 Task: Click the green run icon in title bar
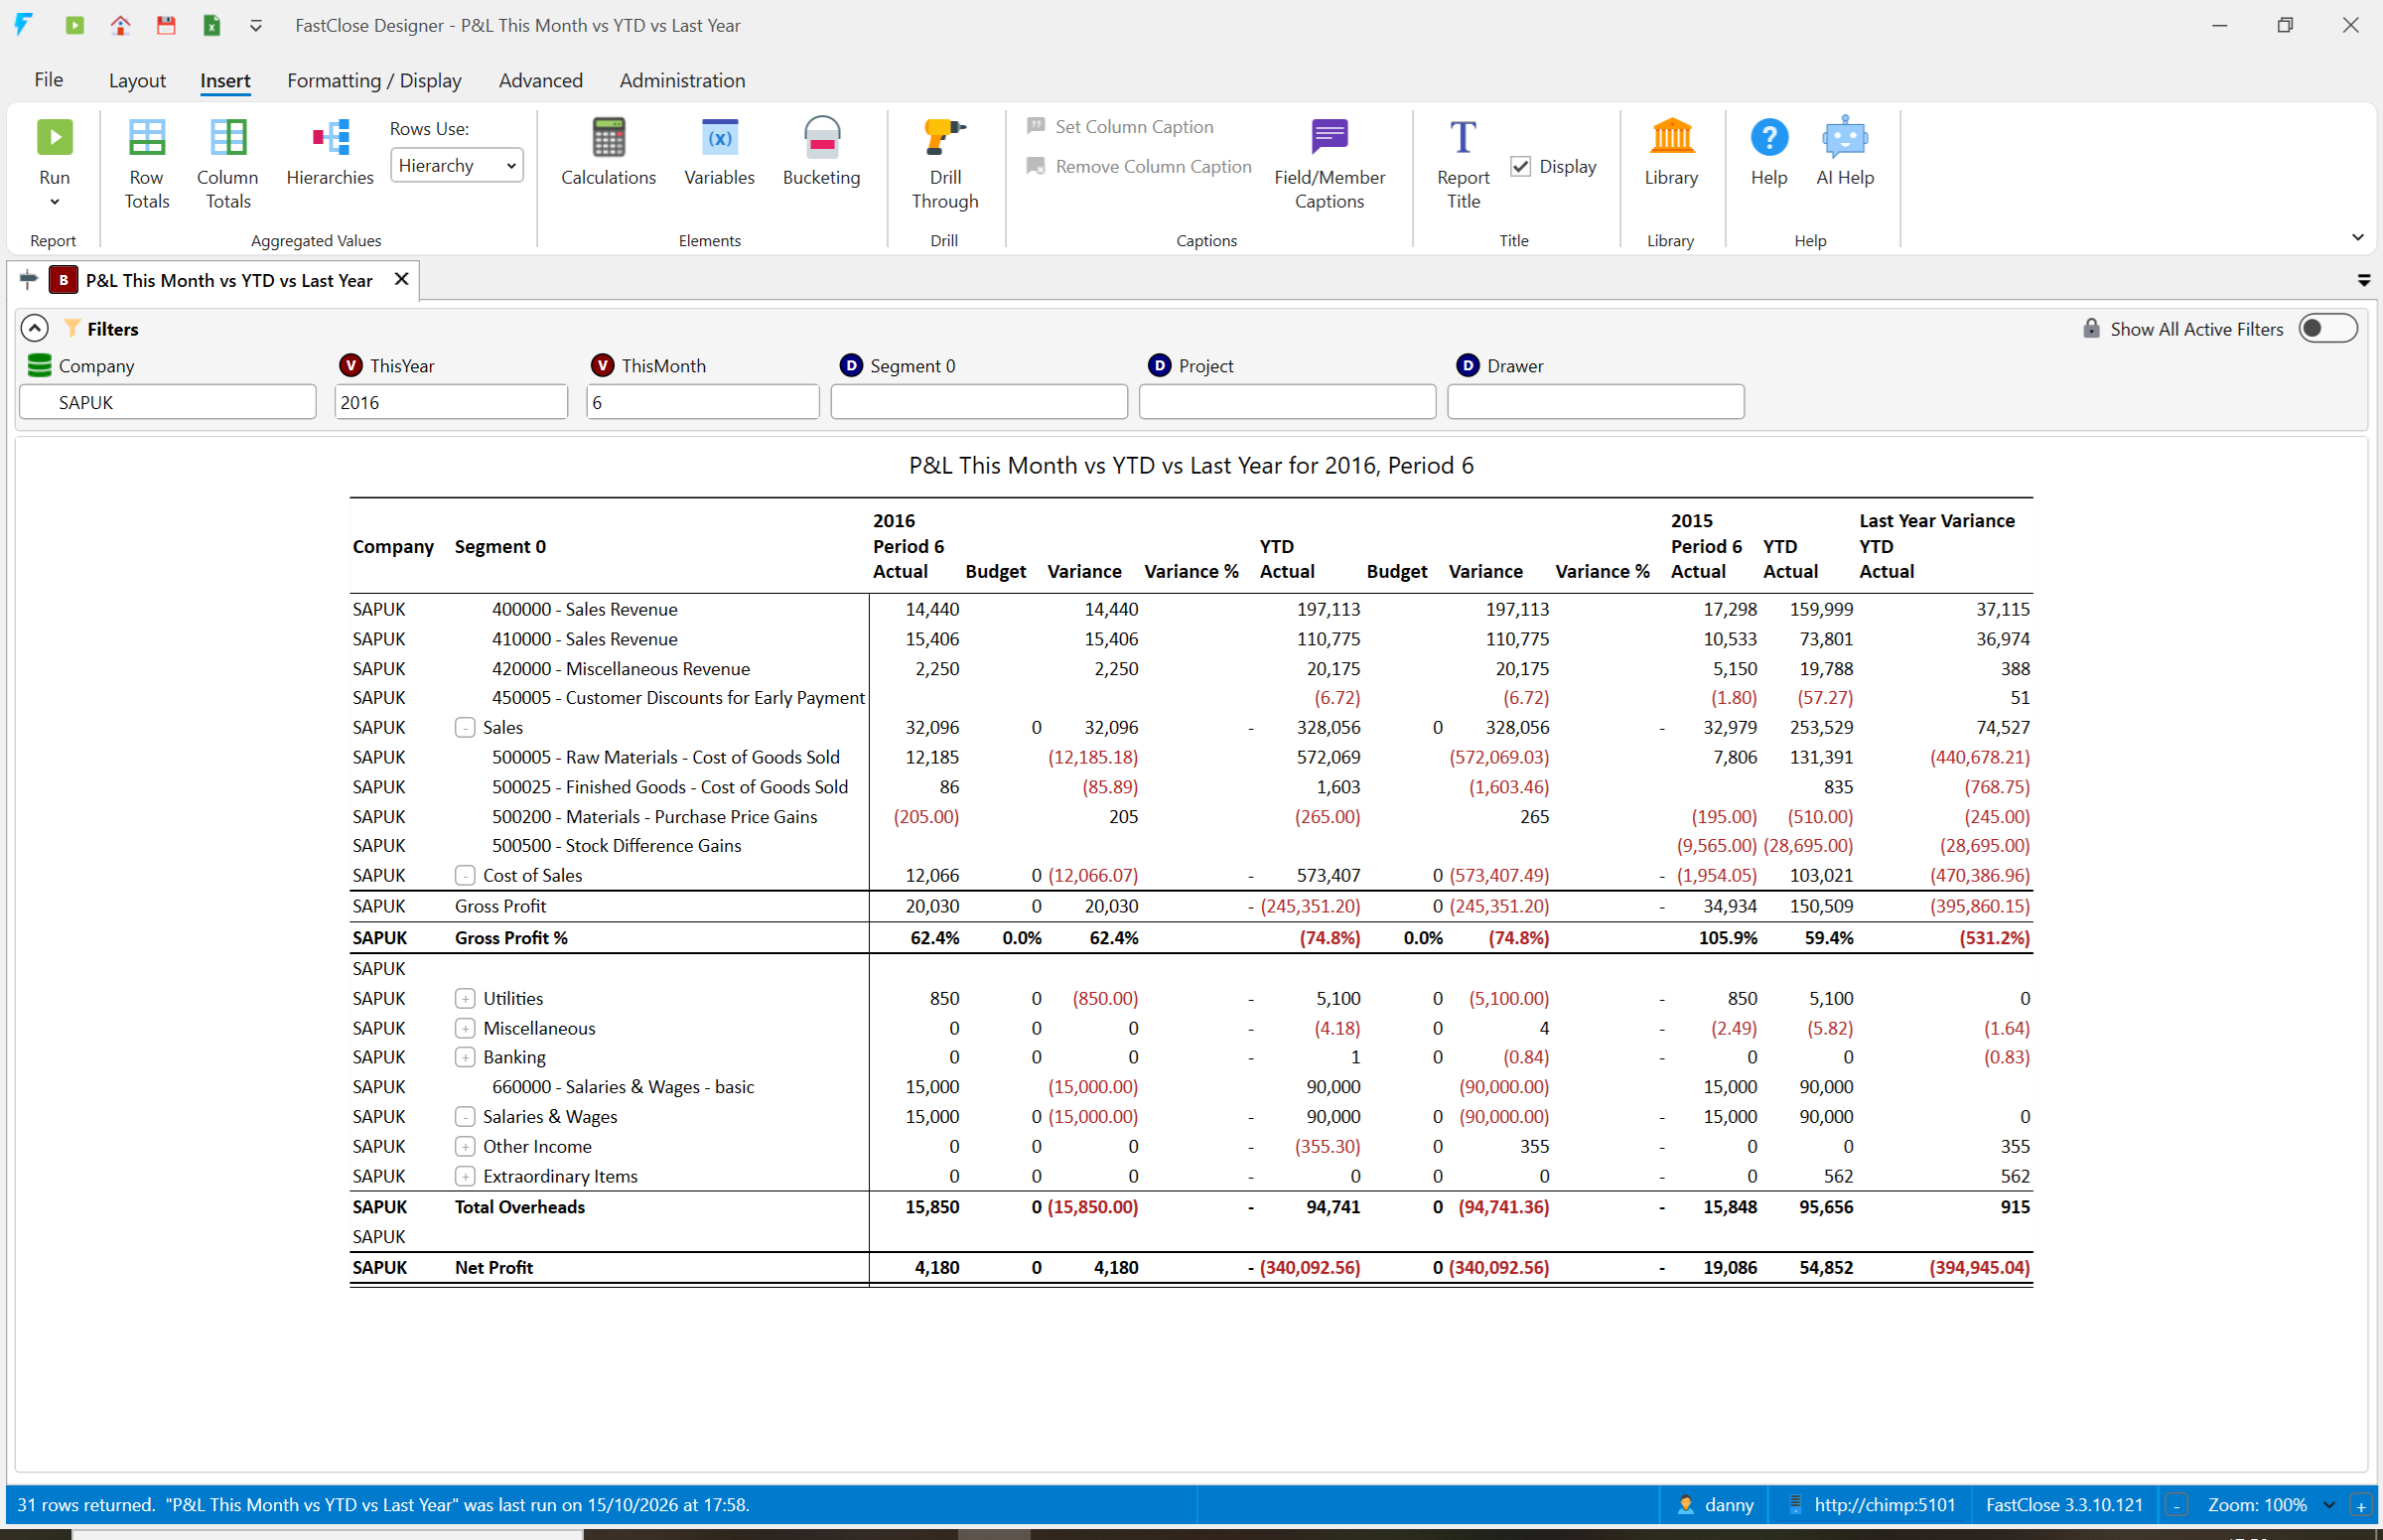[x=75, y=25]
